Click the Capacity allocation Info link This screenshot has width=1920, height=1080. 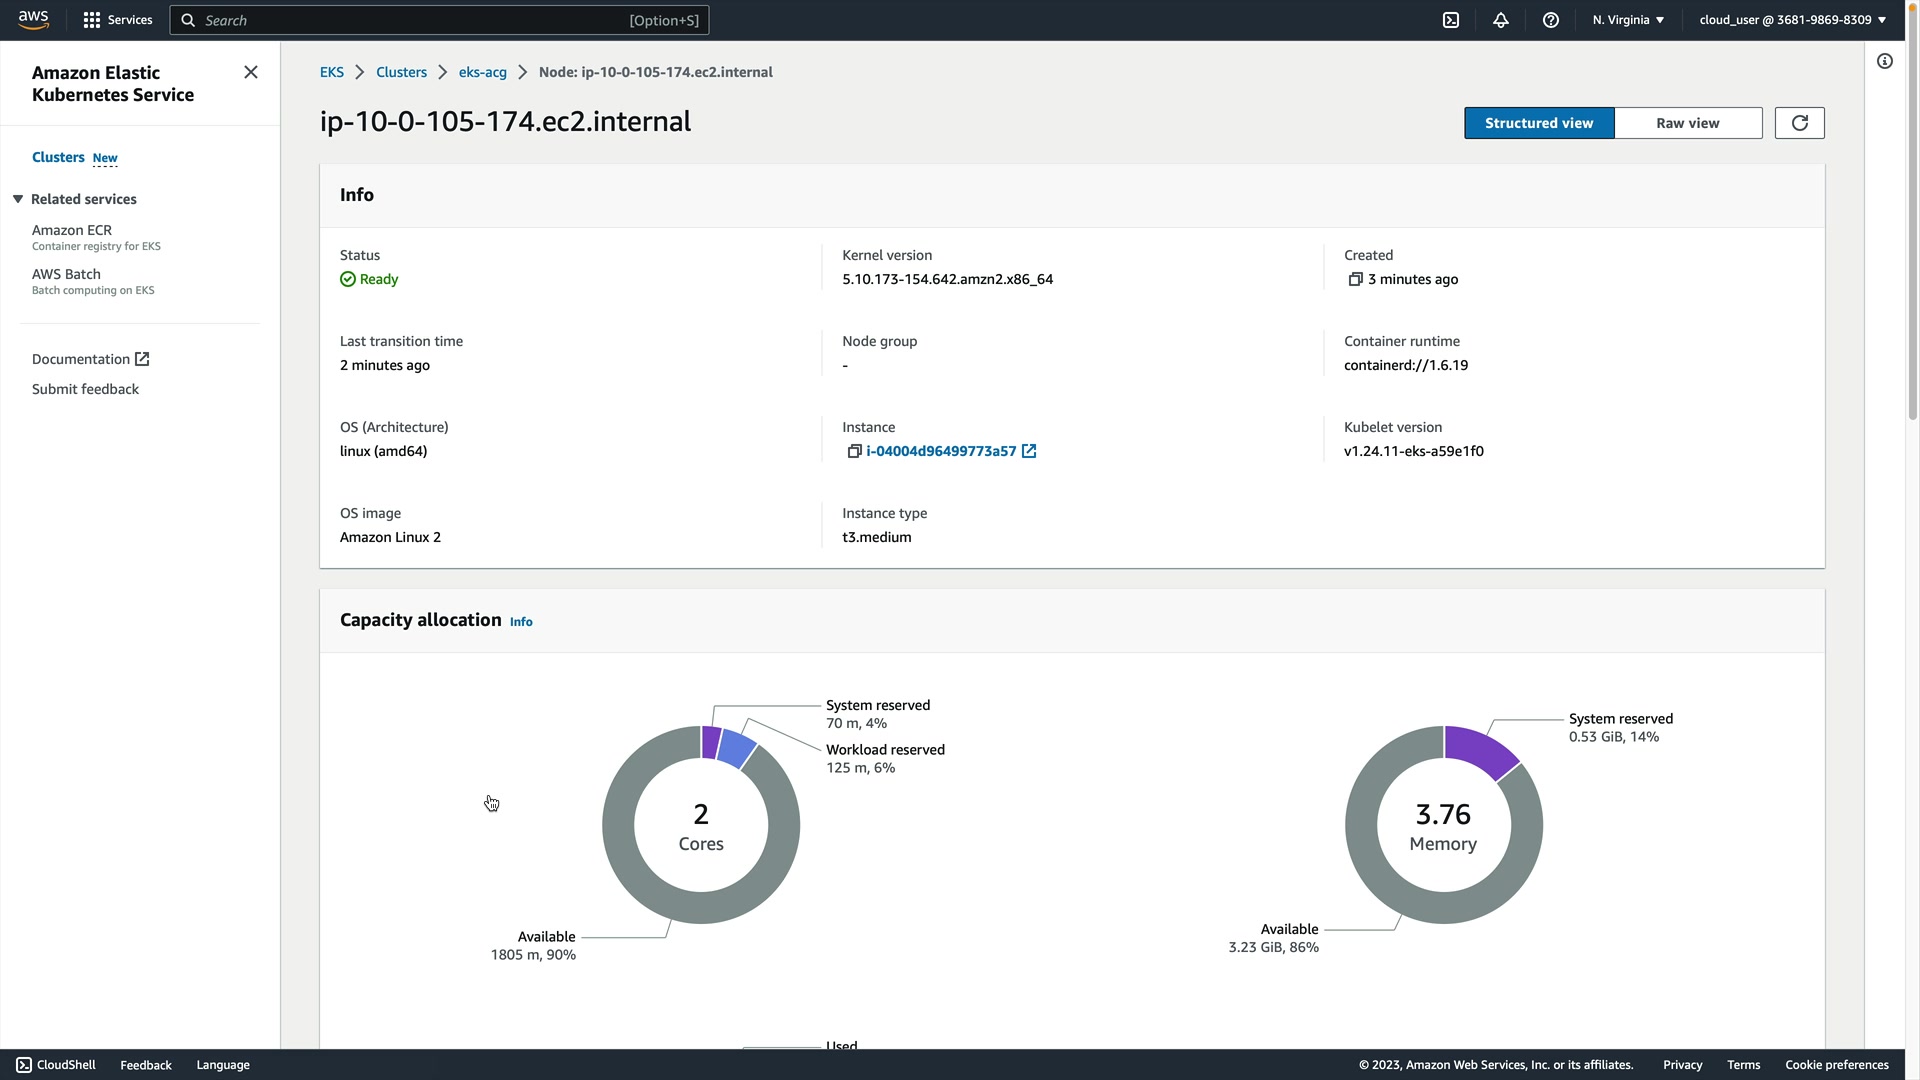[521, 622]
